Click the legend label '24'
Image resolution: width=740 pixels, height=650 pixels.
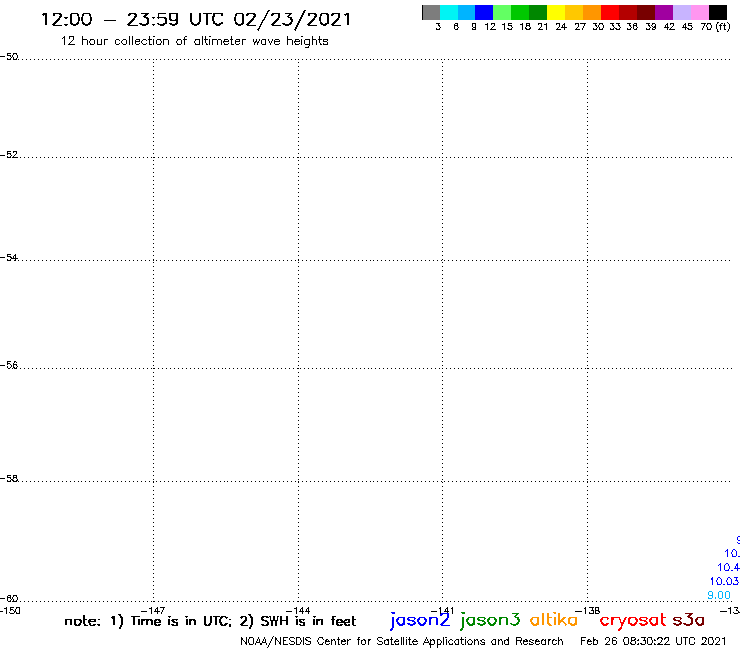coord(561,27)
